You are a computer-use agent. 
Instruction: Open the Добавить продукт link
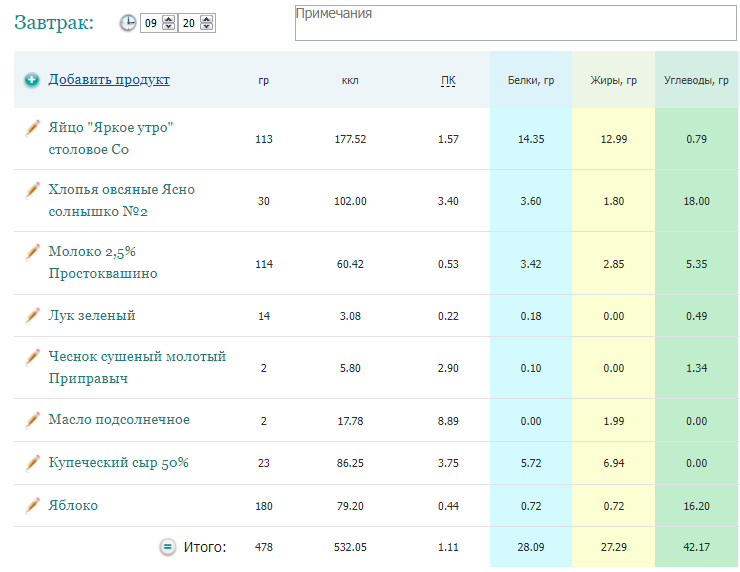(x=109, y=79)
